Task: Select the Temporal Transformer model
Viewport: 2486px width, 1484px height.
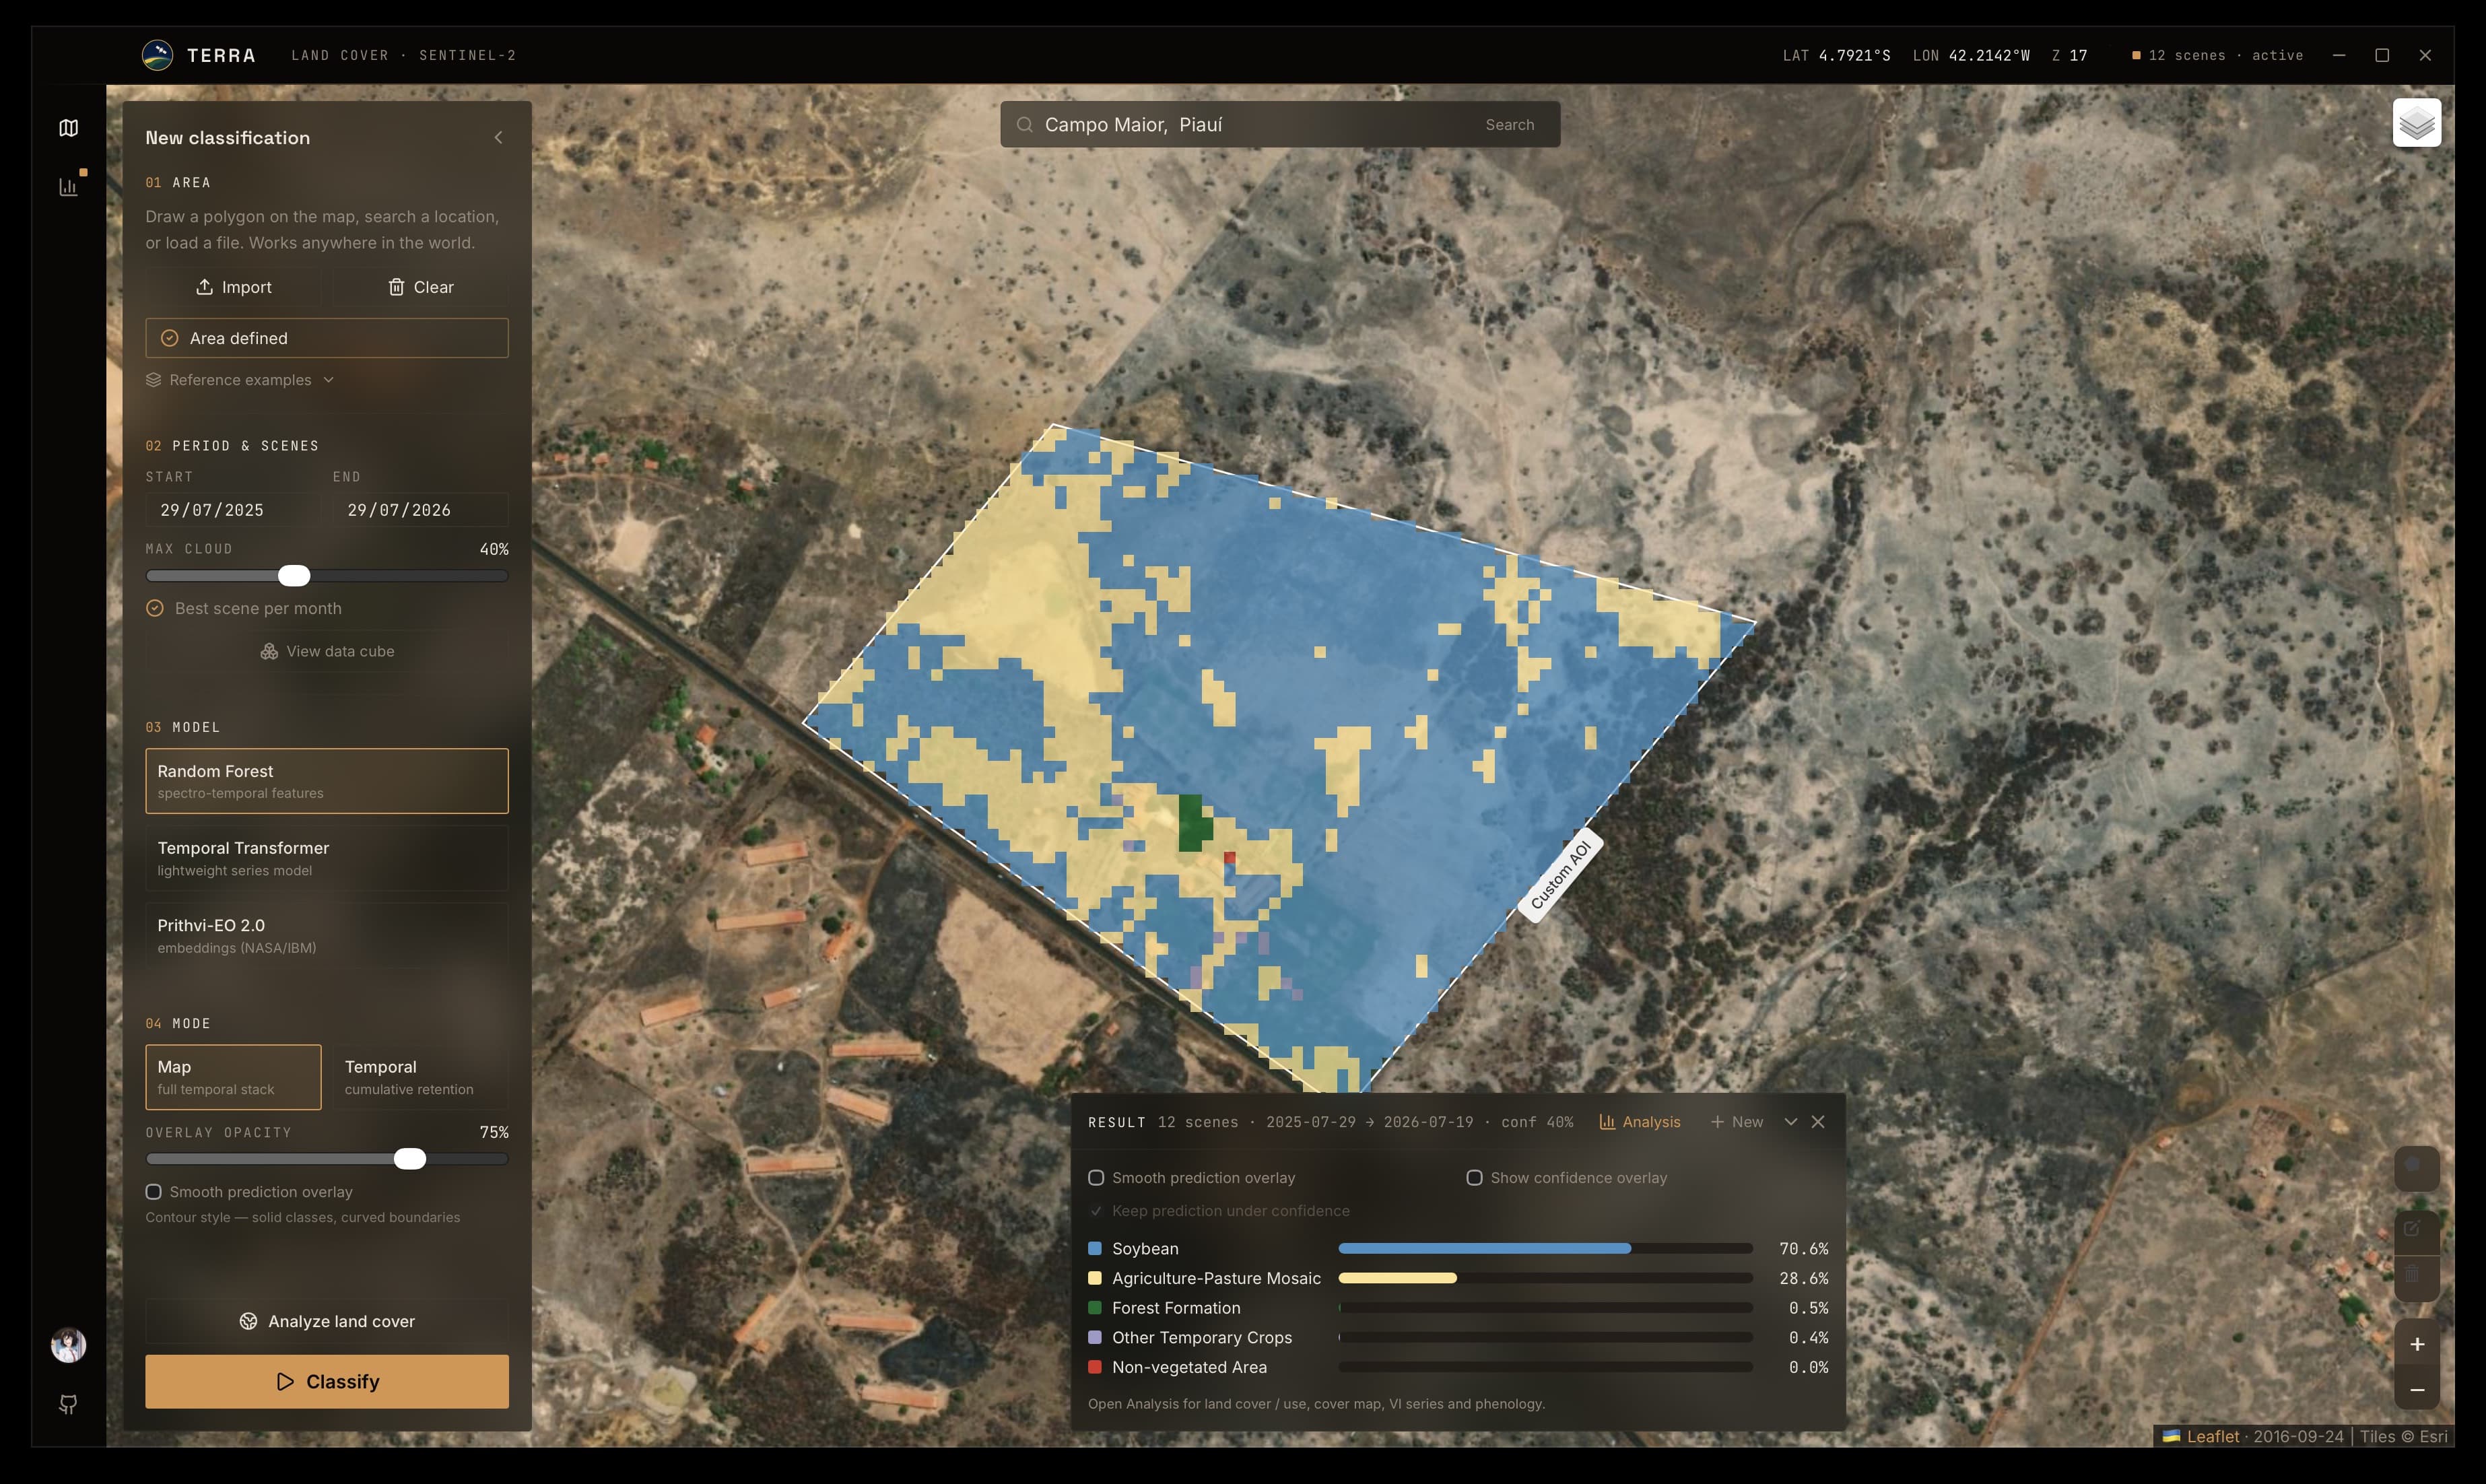Action: pyautogui.click(x=326, y=858)
